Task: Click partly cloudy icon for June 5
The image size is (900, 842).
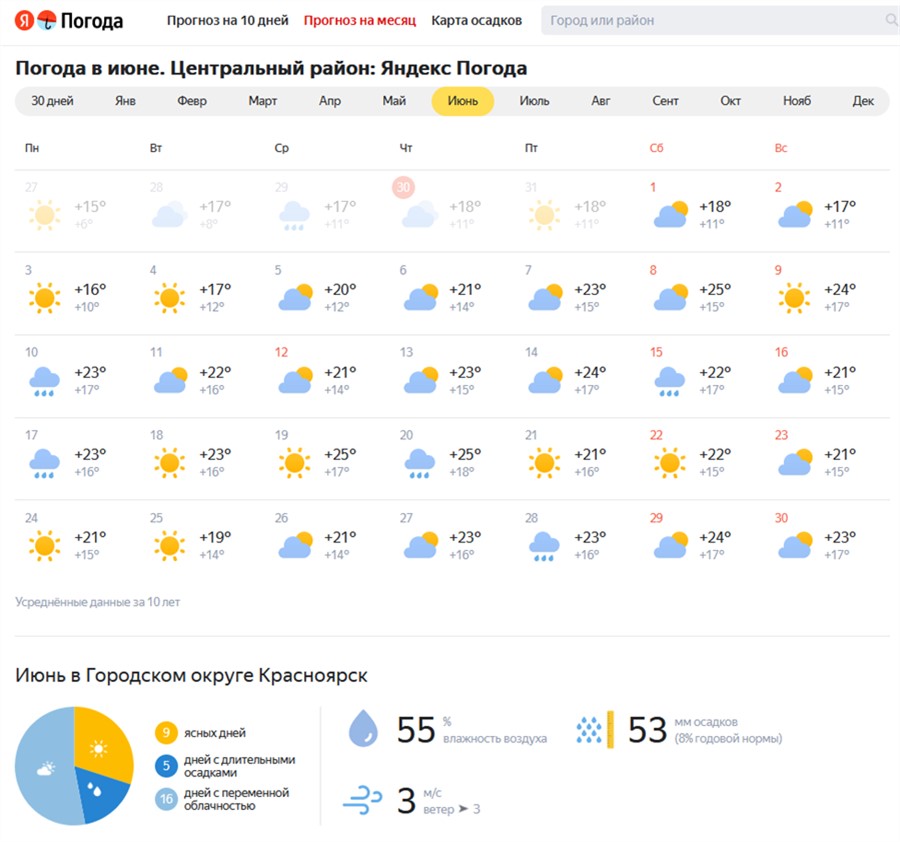Action: click(295, 297)
